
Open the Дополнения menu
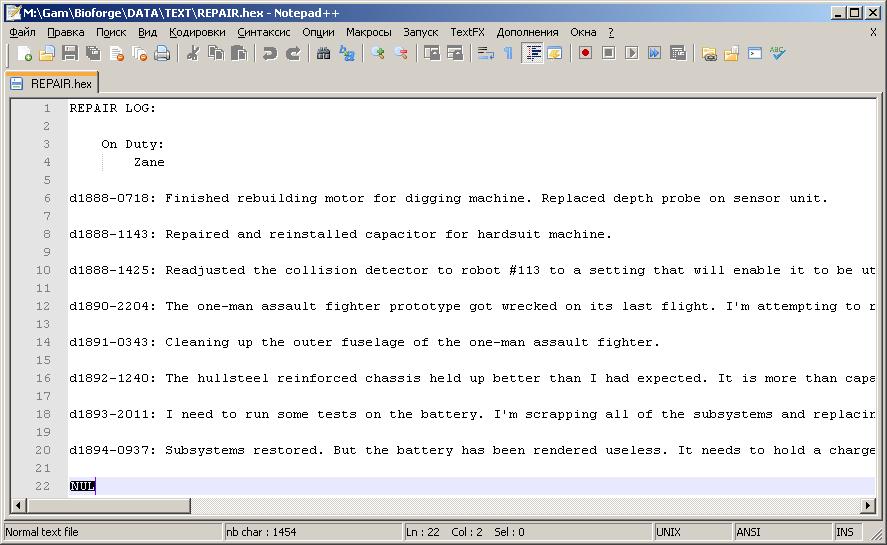point(527,32)
